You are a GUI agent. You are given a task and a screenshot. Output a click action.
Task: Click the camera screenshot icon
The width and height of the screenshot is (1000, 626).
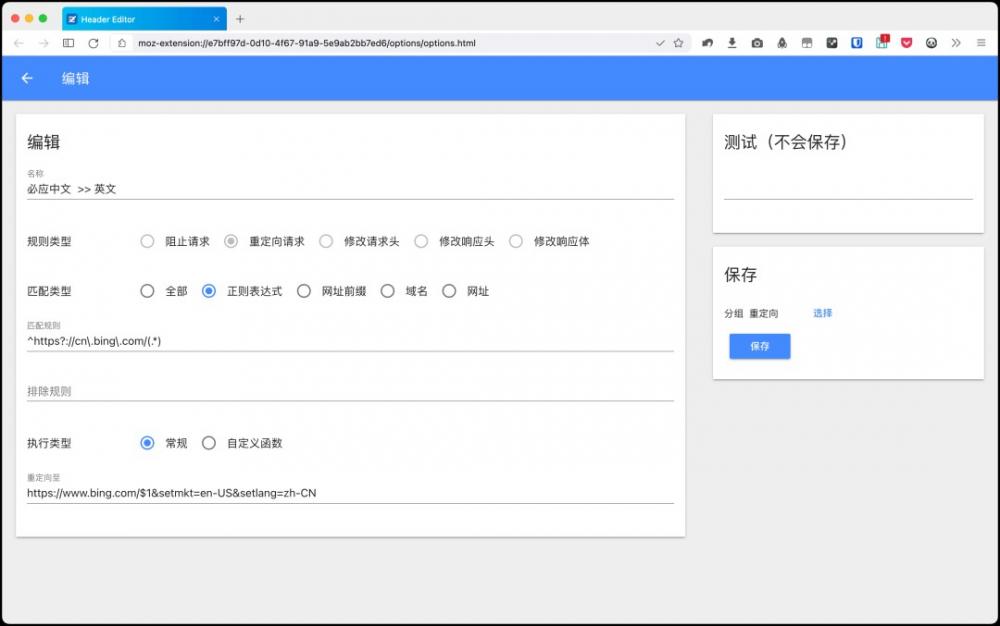click(757, 43)
